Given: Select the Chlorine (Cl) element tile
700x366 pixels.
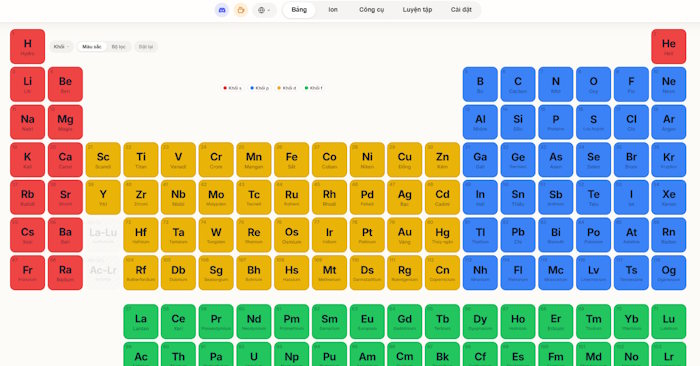Looking at the screenshot, I should (x=631, y=122).
